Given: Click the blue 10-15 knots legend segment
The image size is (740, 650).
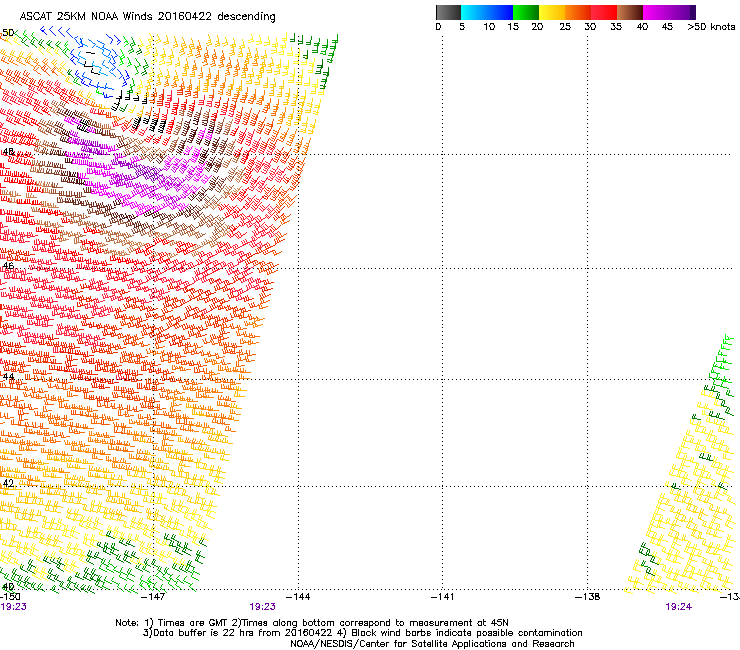Looking at the screenshot, I should pyautogui.click(x=499, y=12).
